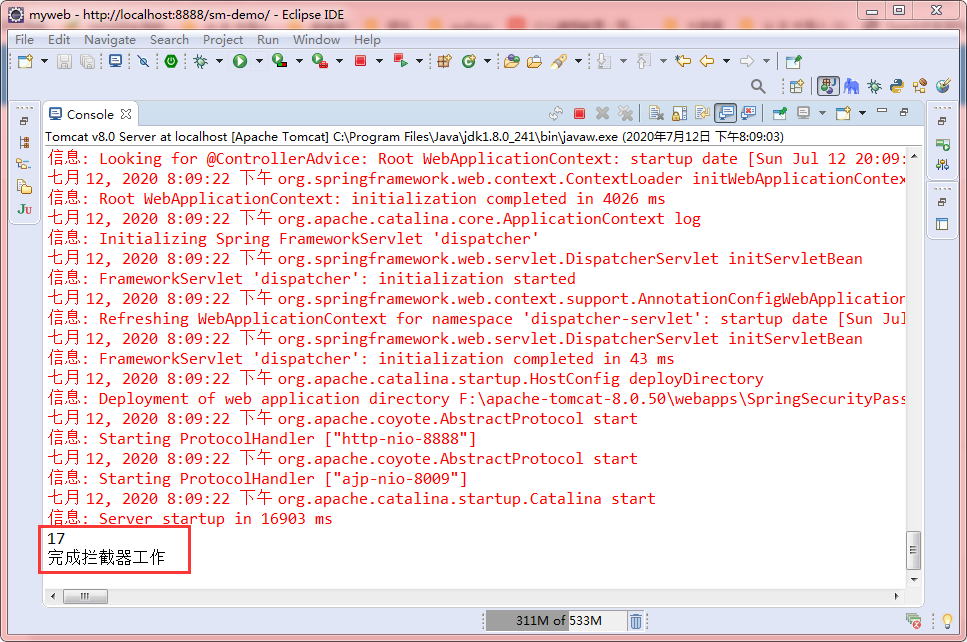The width and height of the screenshot is (967, 642).
Task: Open the Help menu
Action: coord(367,39)
